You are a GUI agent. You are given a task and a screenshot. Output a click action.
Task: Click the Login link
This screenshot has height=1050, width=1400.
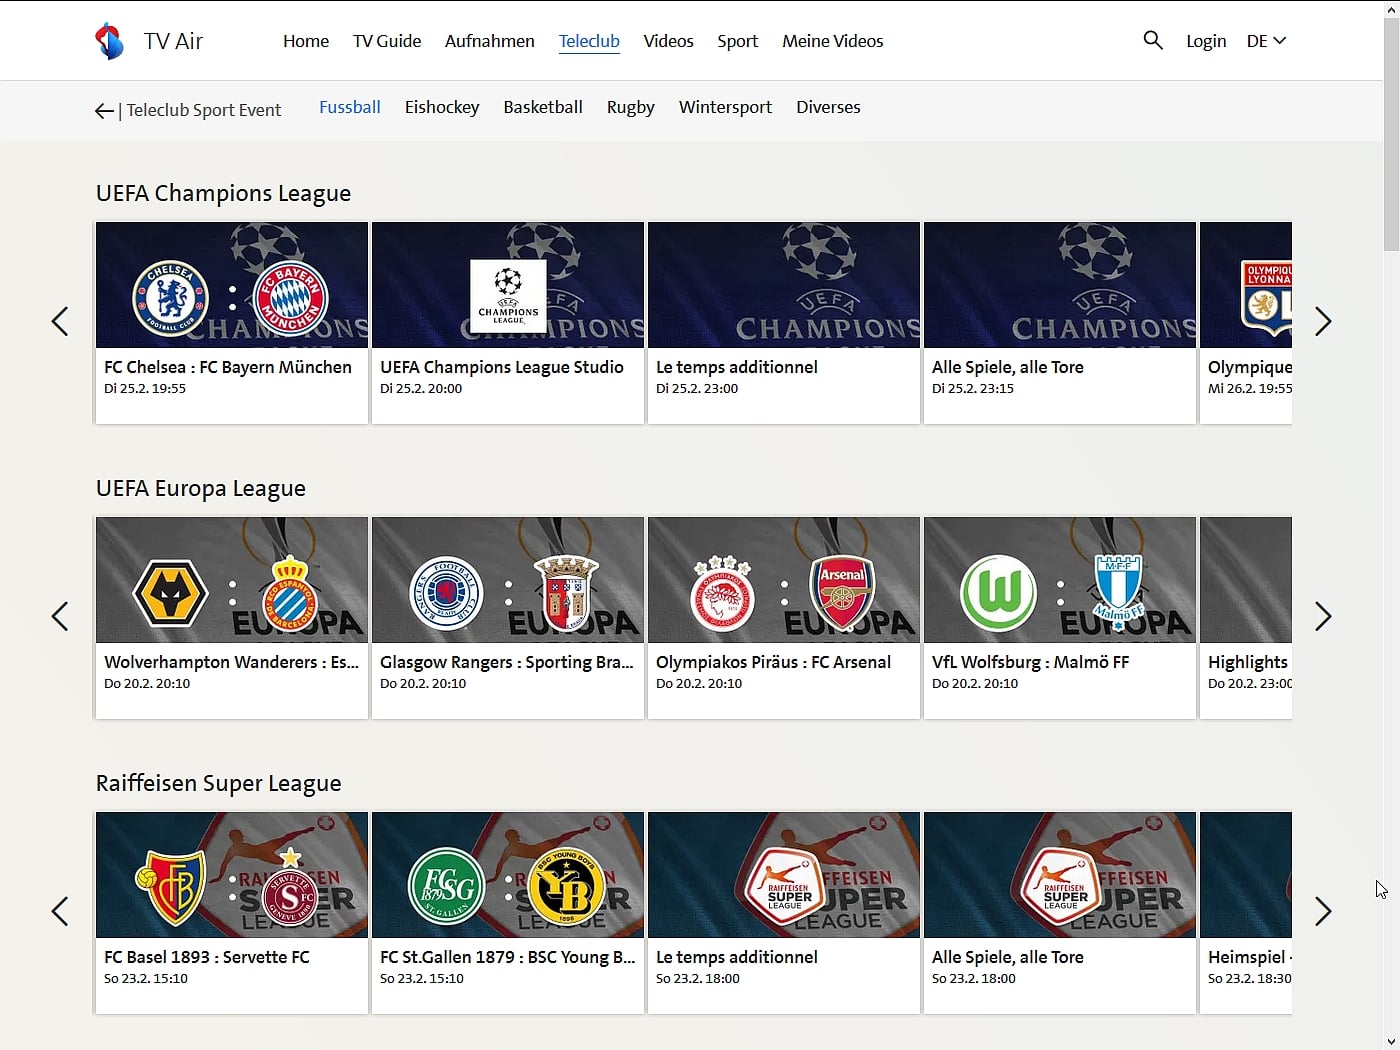click(1206, 41)
